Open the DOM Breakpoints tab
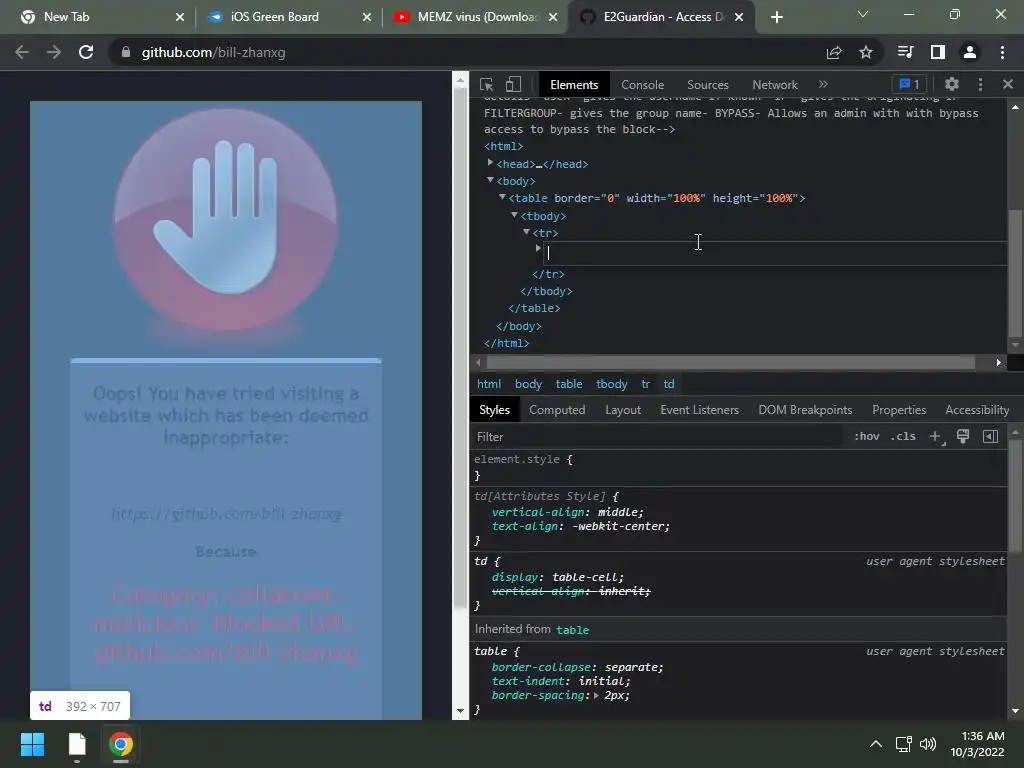1024x768 pixels. [805, 409]
